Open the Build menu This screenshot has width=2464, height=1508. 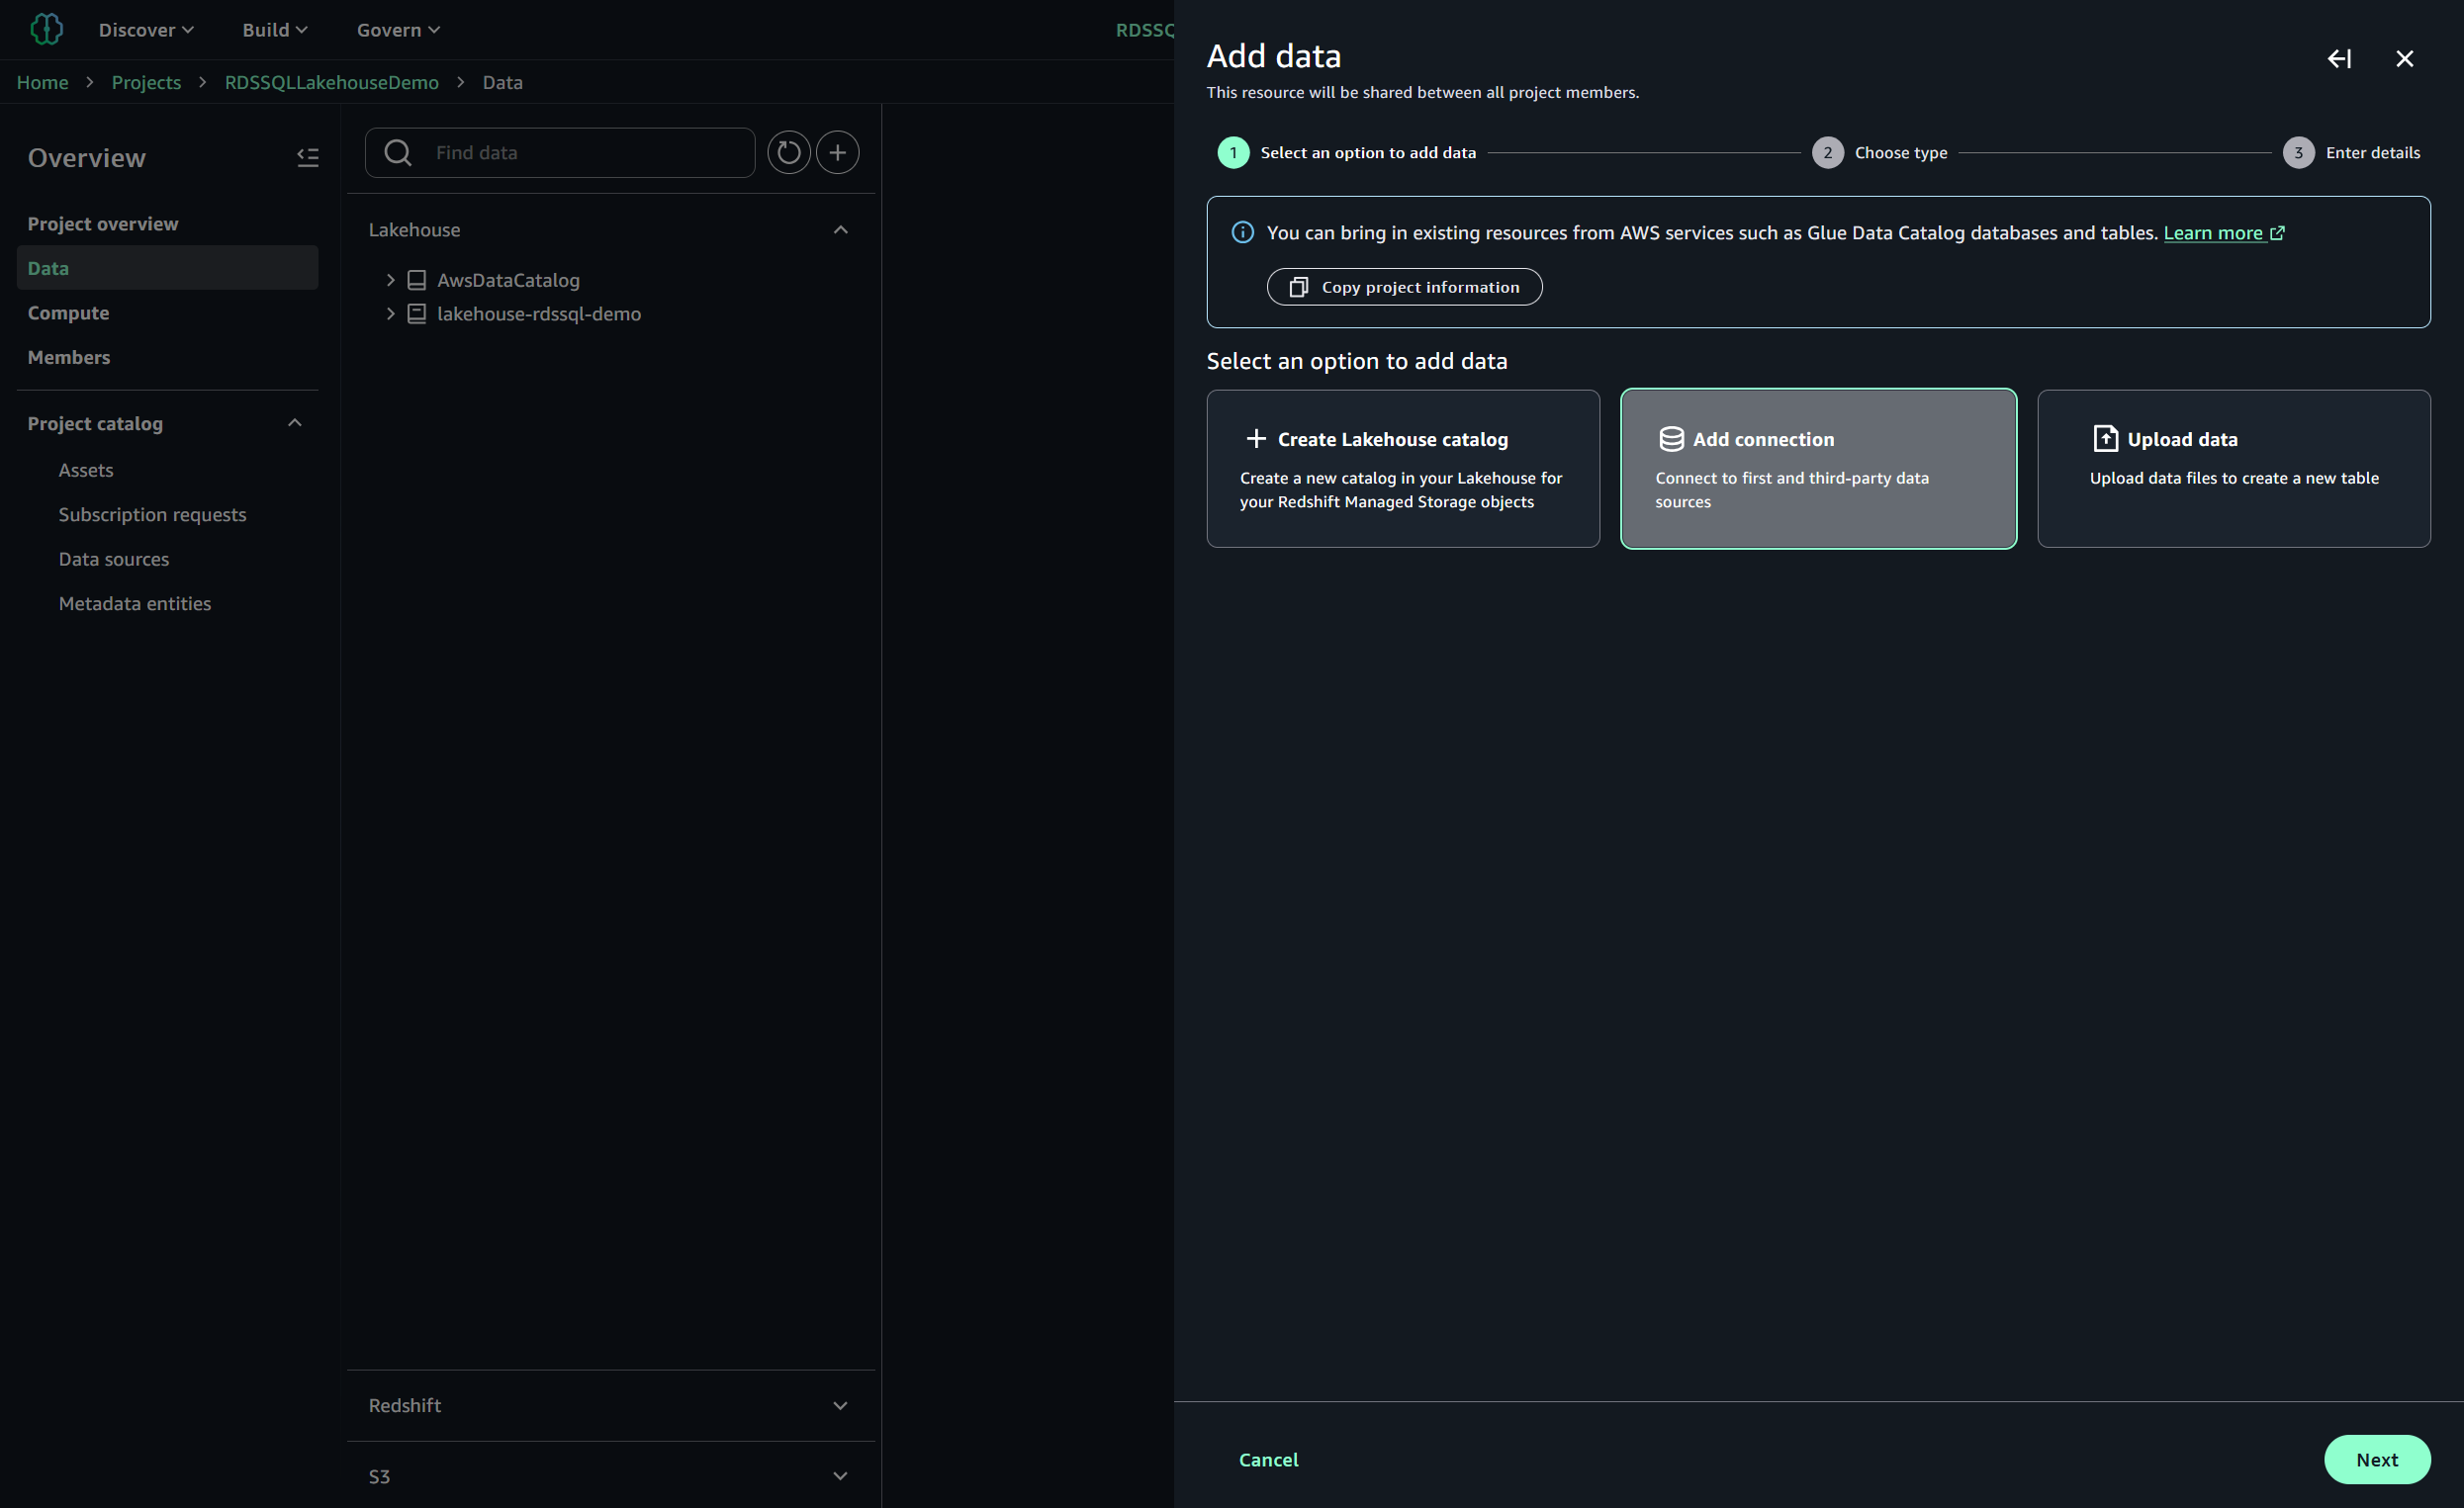[274, 30]
